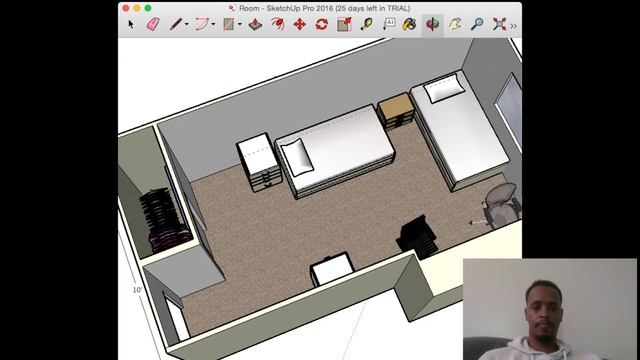Click the webcam video overlay
This screenshot has height=360, width=640.
tap(549, 309)
